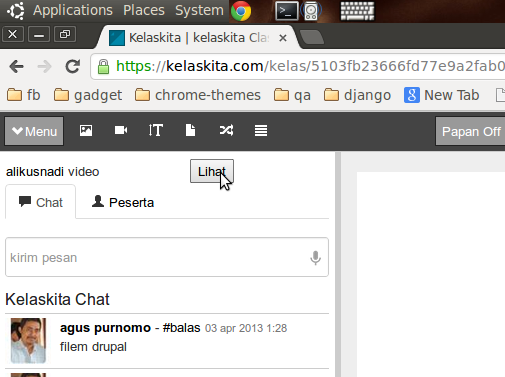
Task: Go back with the browser back arrow
Action: pos(17,66)
